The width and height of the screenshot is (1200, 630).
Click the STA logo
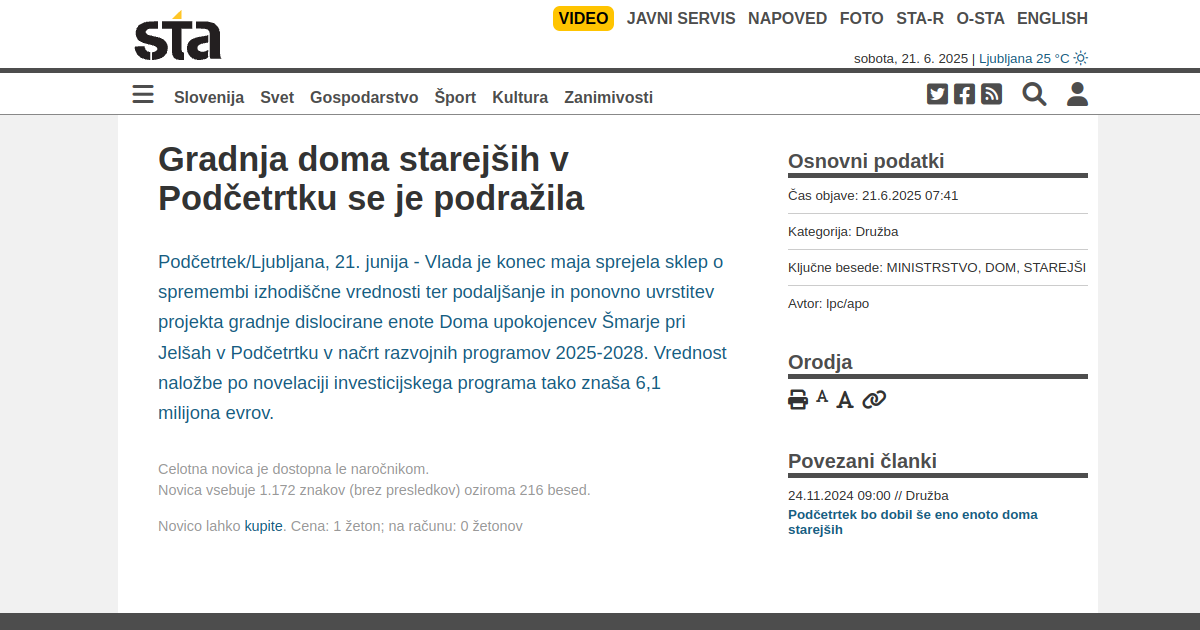(178, 37)
